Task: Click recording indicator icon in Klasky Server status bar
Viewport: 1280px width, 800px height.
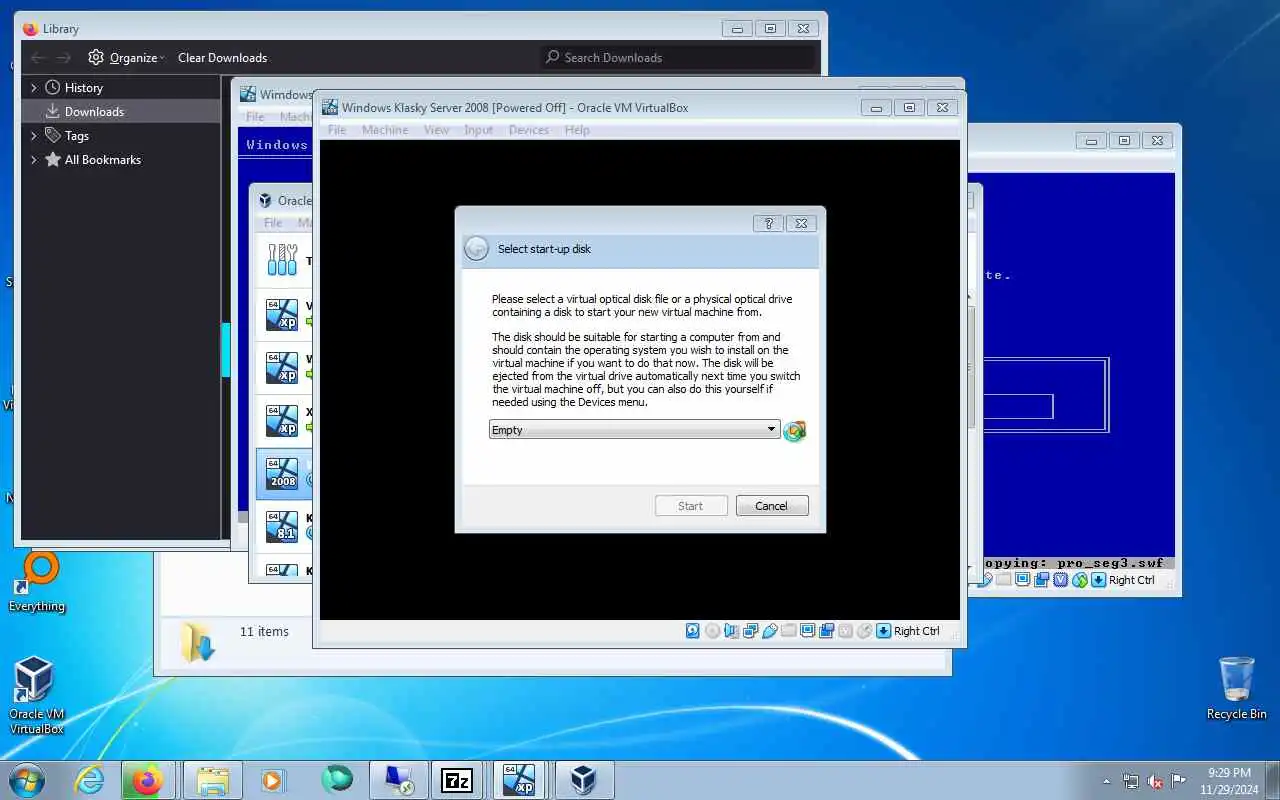Action: pyautogui.click(x=826, y=631)
